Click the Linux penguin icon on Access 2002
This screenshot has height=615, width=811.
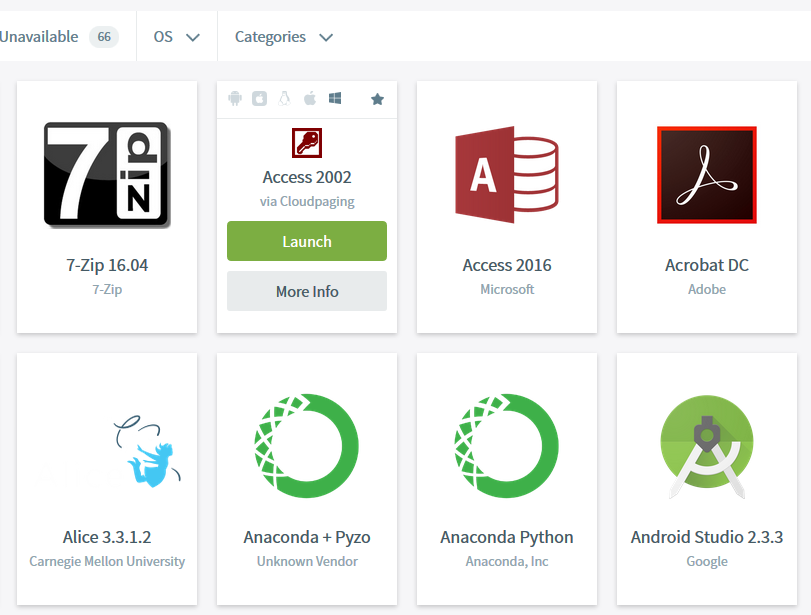pos(285,99)
